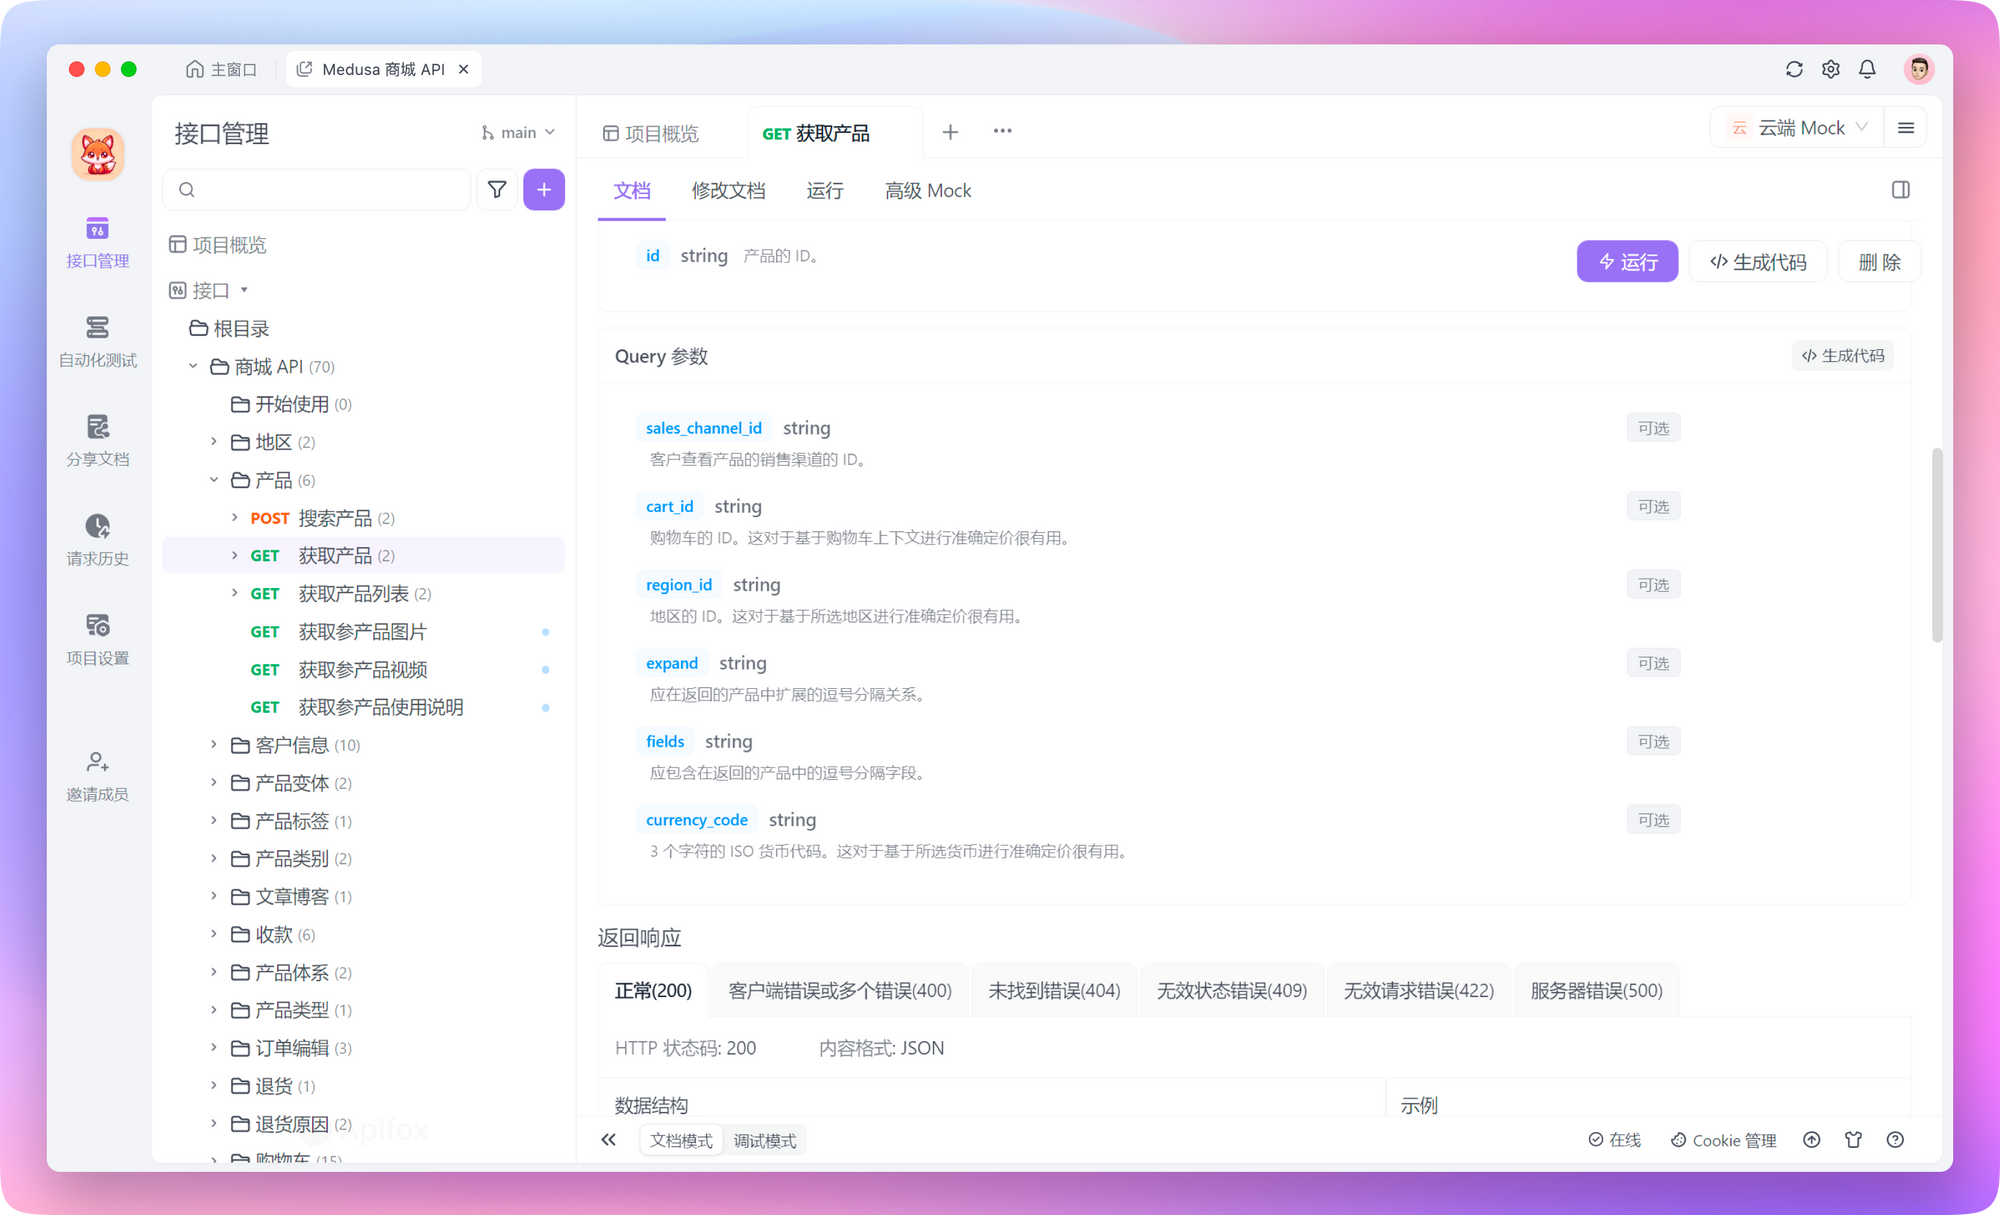This screenshot has width=2000, height=1215.
Task: Click the 请求历史 sidebar icon
Action: click(97, 529)
